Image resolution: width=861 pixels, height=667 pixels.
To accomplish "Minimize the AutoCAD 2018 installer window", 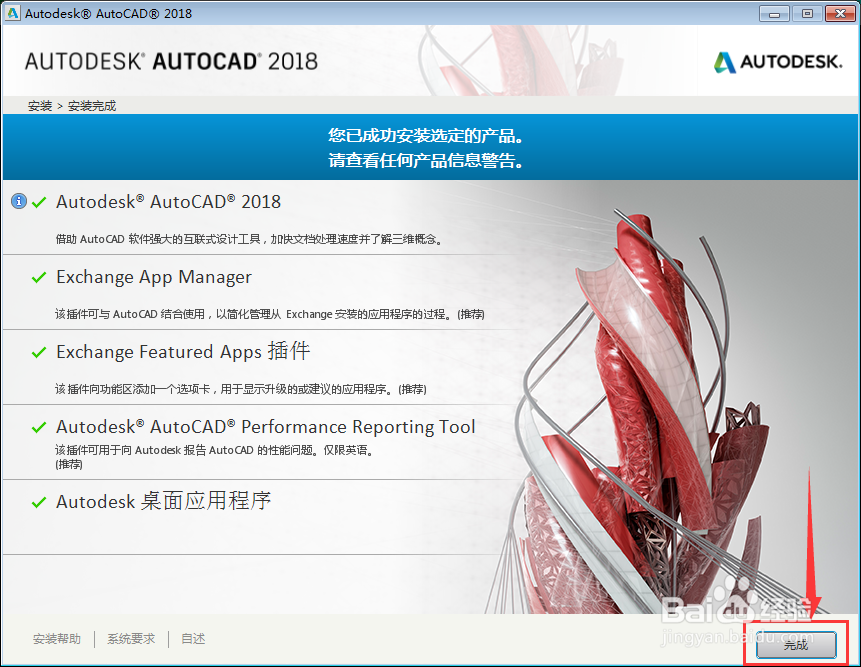I will pos(774,14).
